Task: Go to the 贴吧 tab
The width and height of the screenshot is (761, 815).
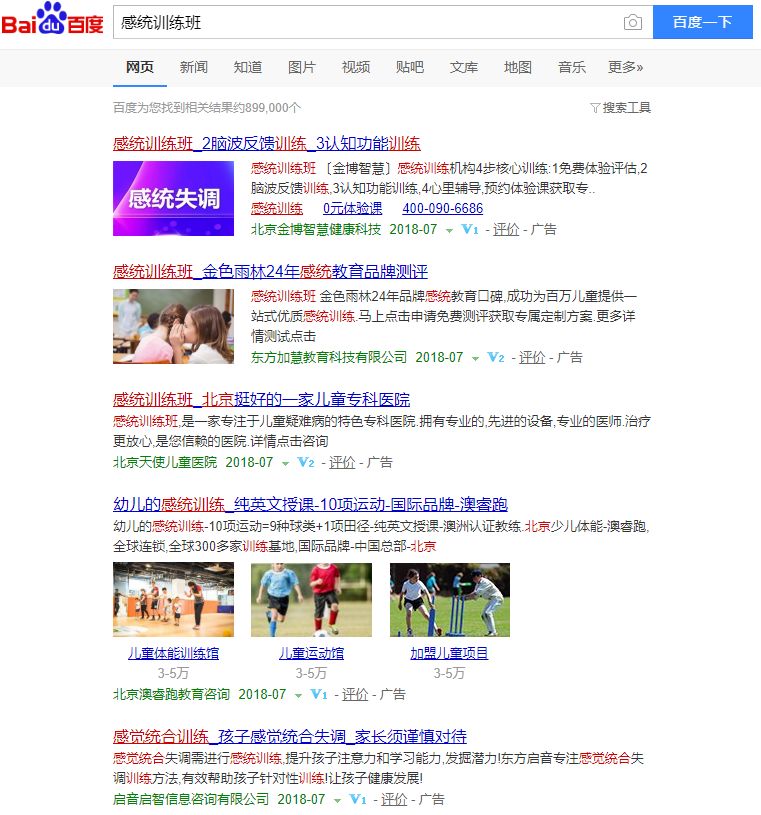Action: tap(410, 67)
